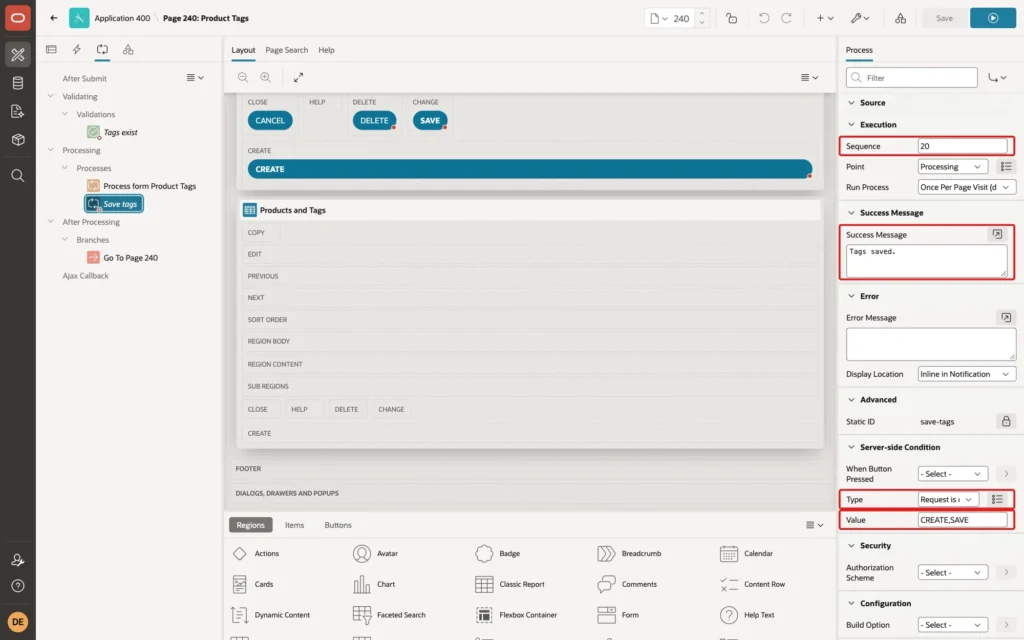Open Error Message code editor icon
The height and width of the screenshot is (640, 1024).
coord(1006,317)
